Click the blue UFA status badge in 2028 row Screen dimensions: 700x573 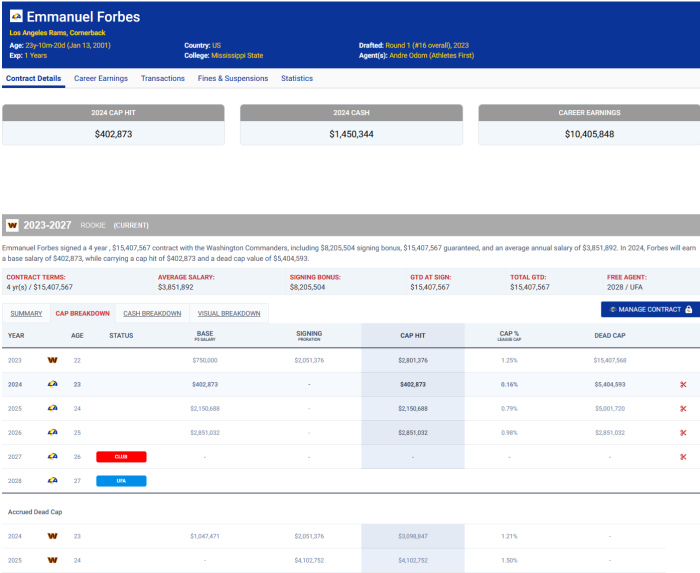pos(121,481)
